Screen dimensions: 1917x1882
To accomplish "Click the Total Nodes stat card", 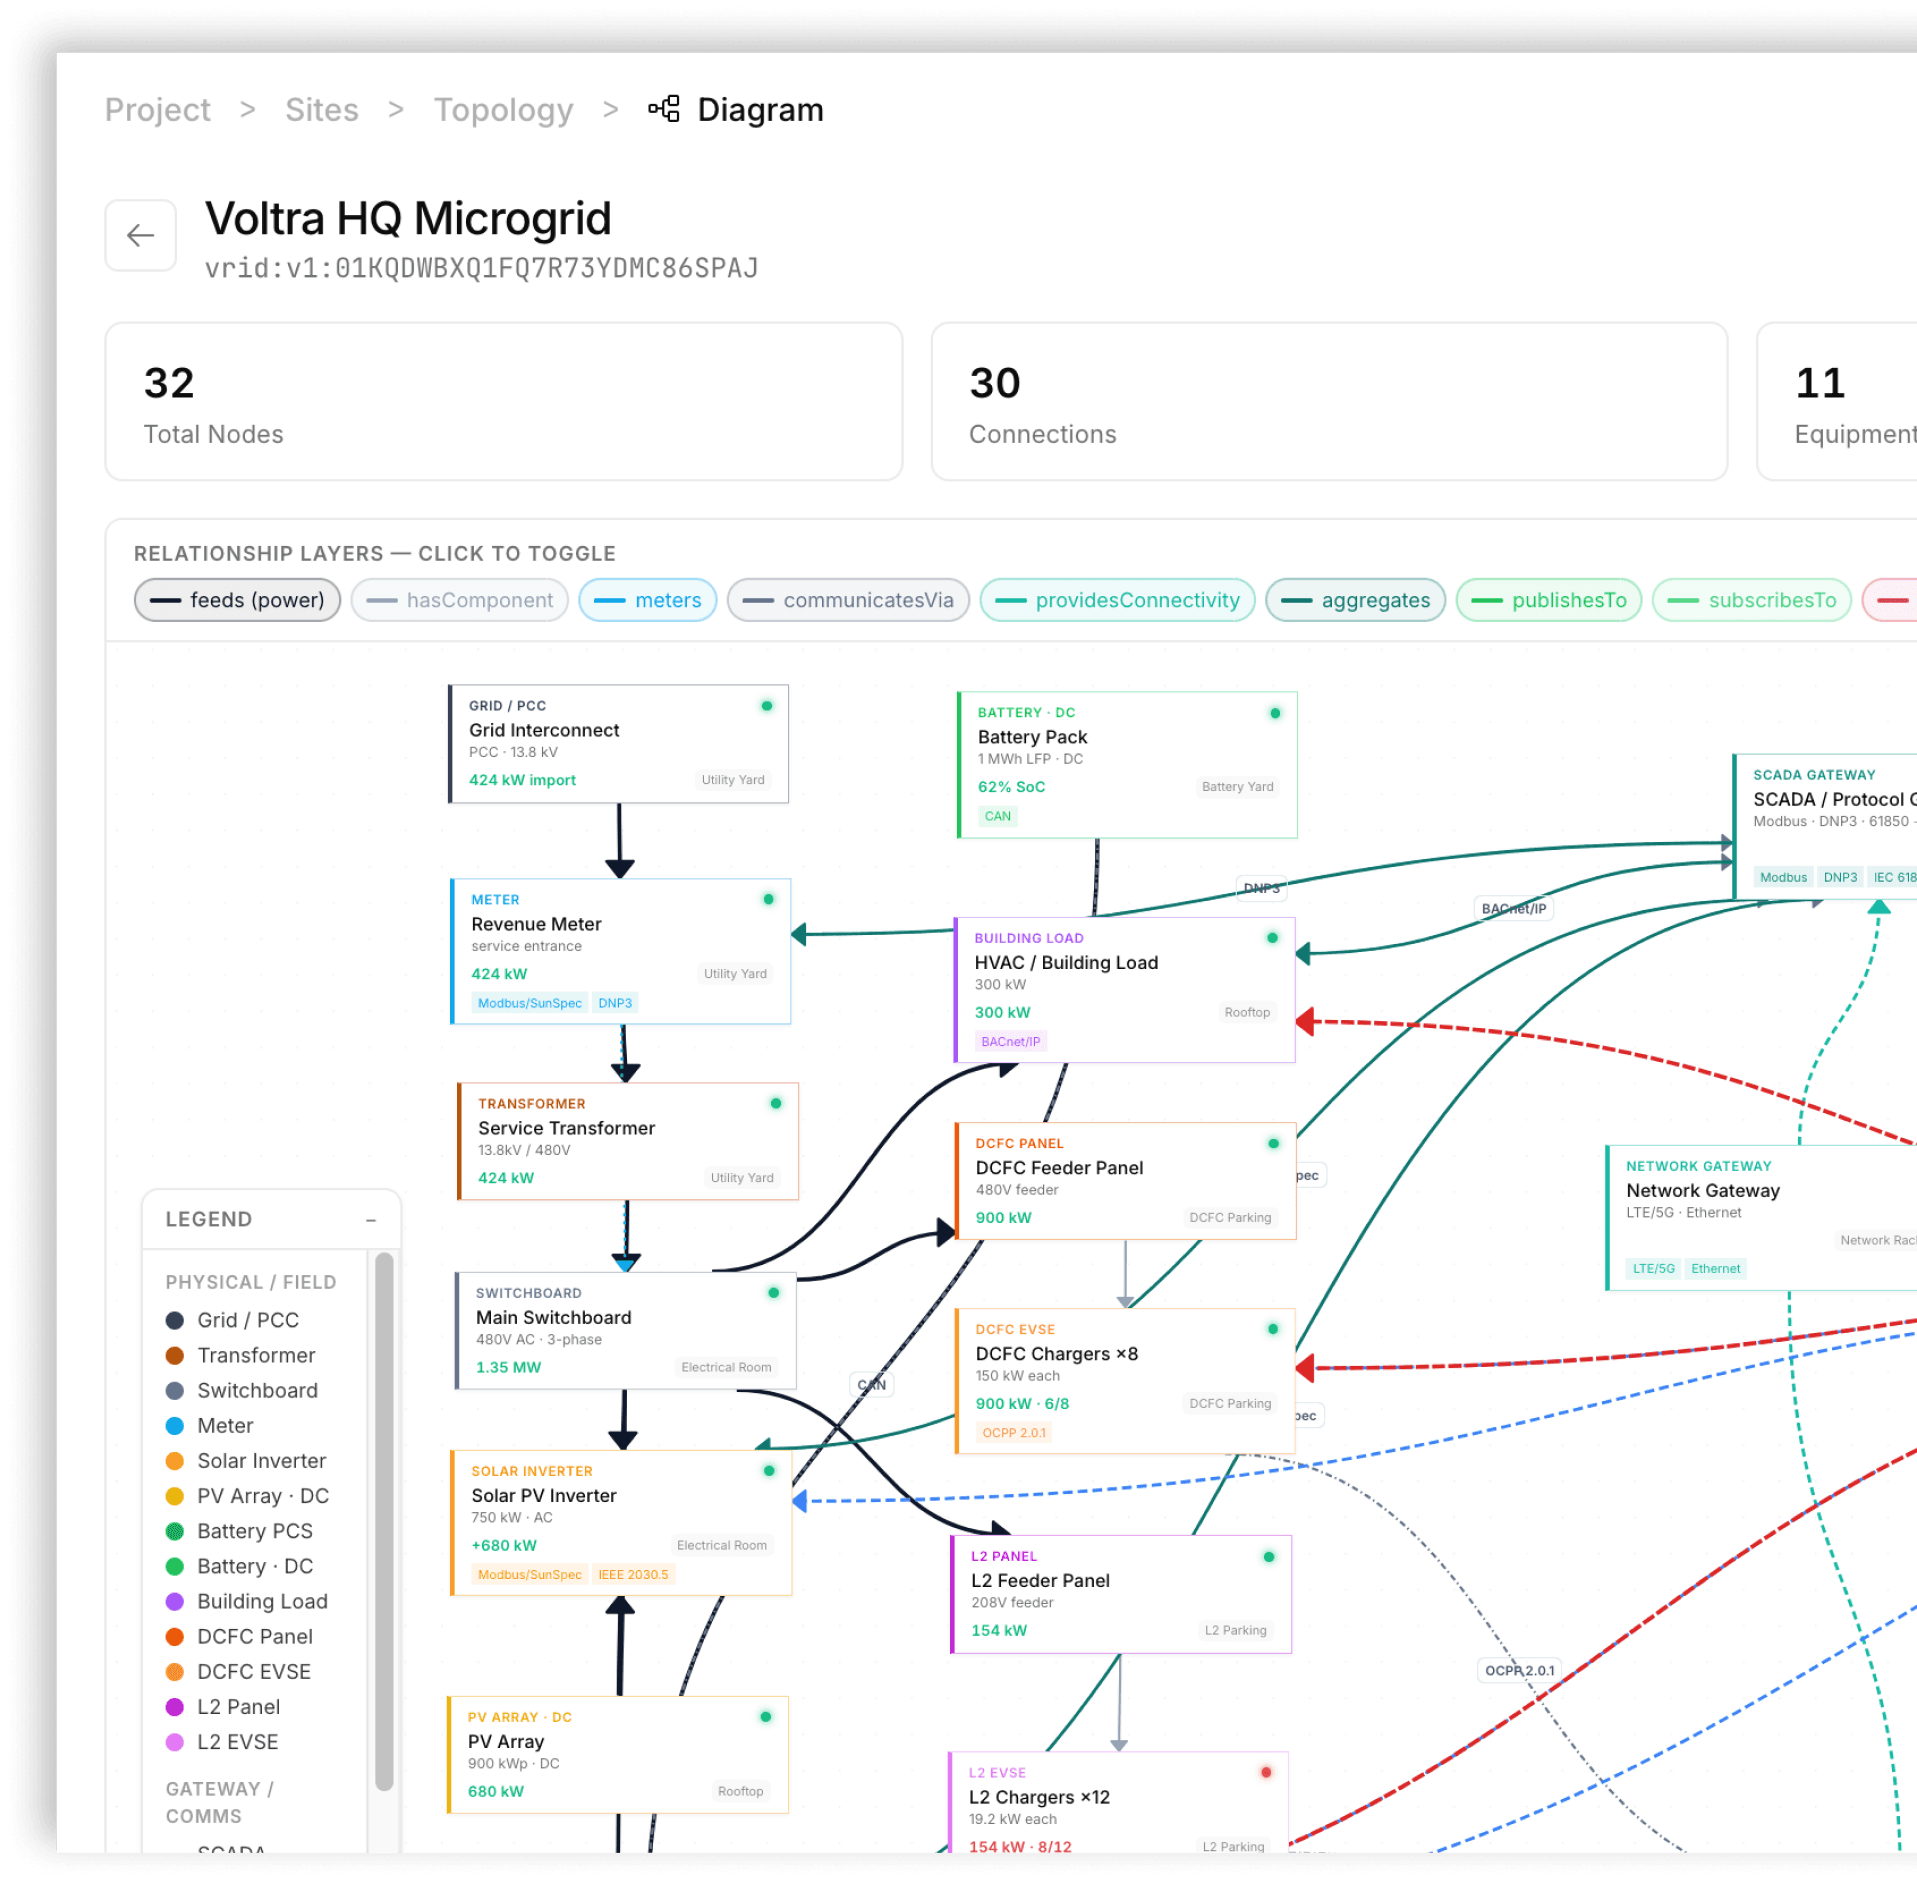I will point(504,402).
